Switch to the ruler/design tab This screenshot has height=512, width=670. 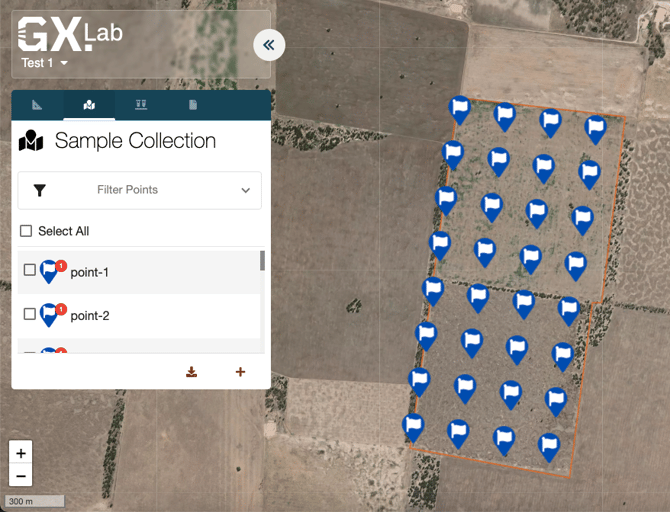tap(37, 105)
